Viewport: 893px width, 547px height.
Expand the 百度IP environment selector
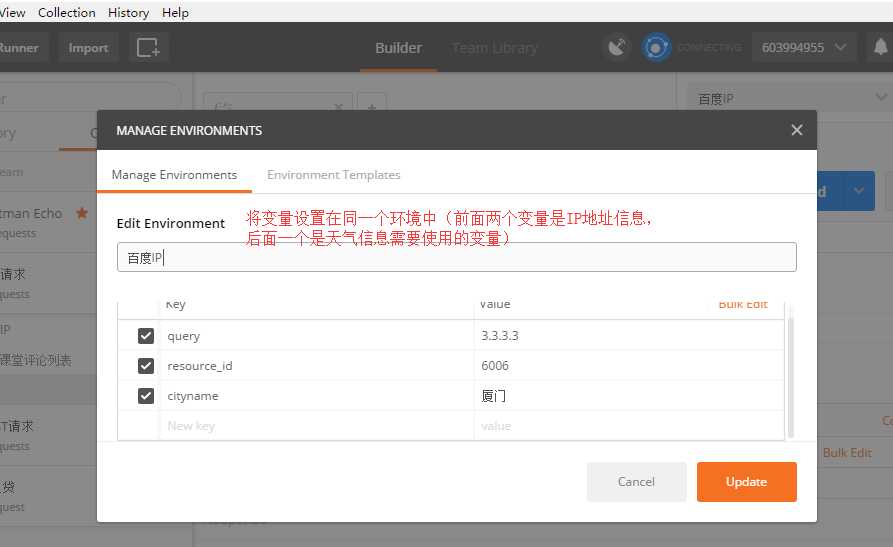coord(788,99)
